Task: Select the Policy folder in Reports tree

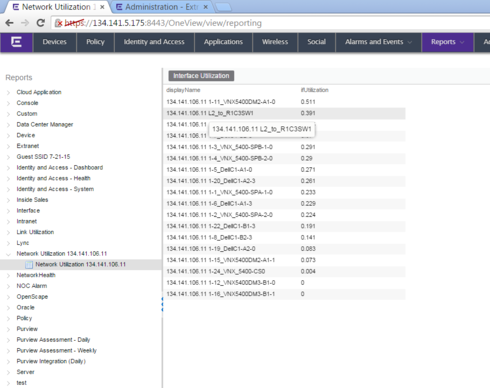Action: point(24,318)
